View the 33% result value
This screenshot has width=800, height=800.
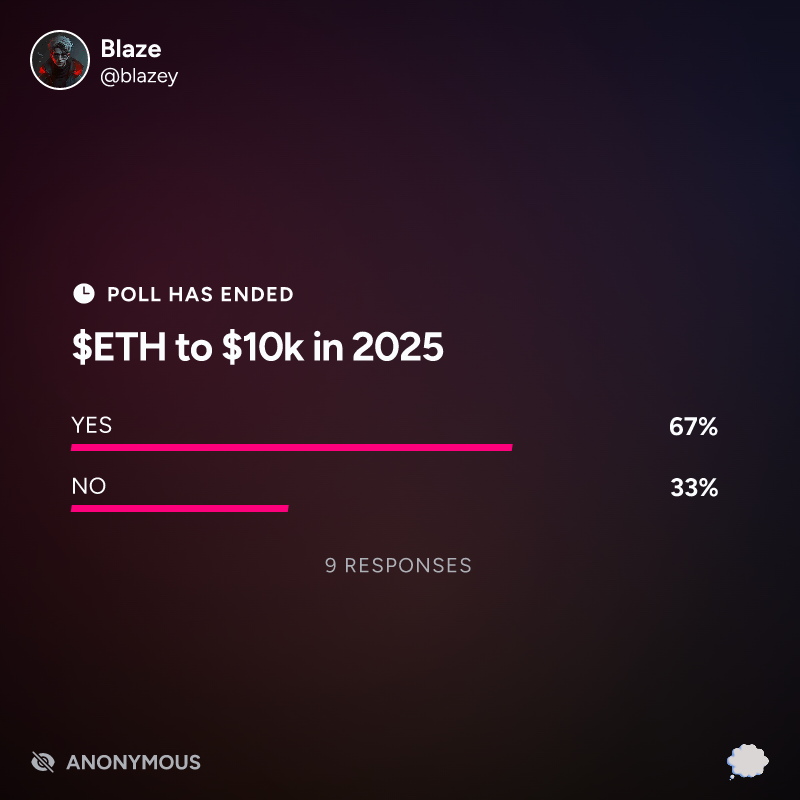694,488
